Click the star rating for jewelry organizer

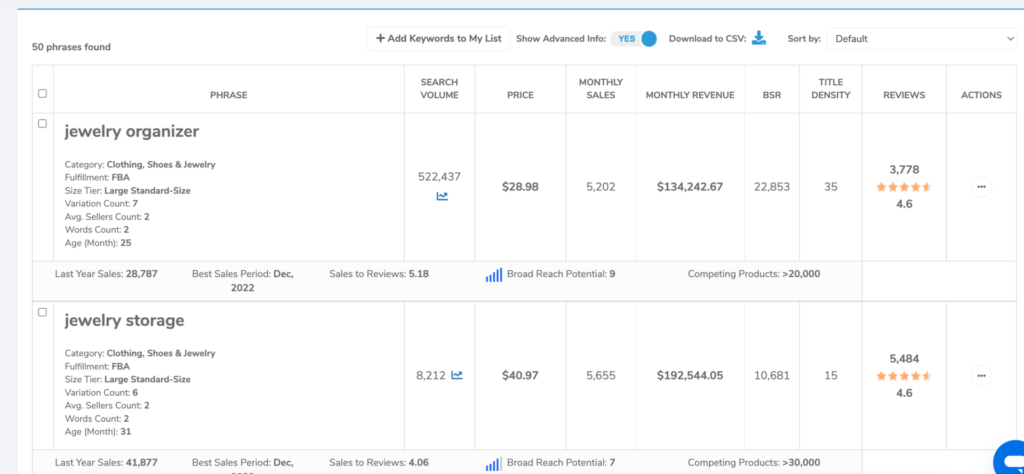tap(904, 187)
